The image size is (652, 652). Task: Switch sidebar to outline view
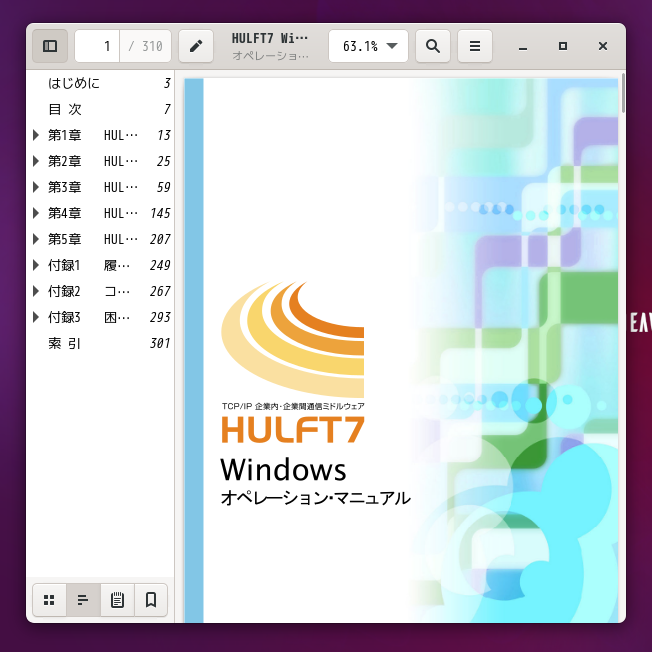point(83,600)
